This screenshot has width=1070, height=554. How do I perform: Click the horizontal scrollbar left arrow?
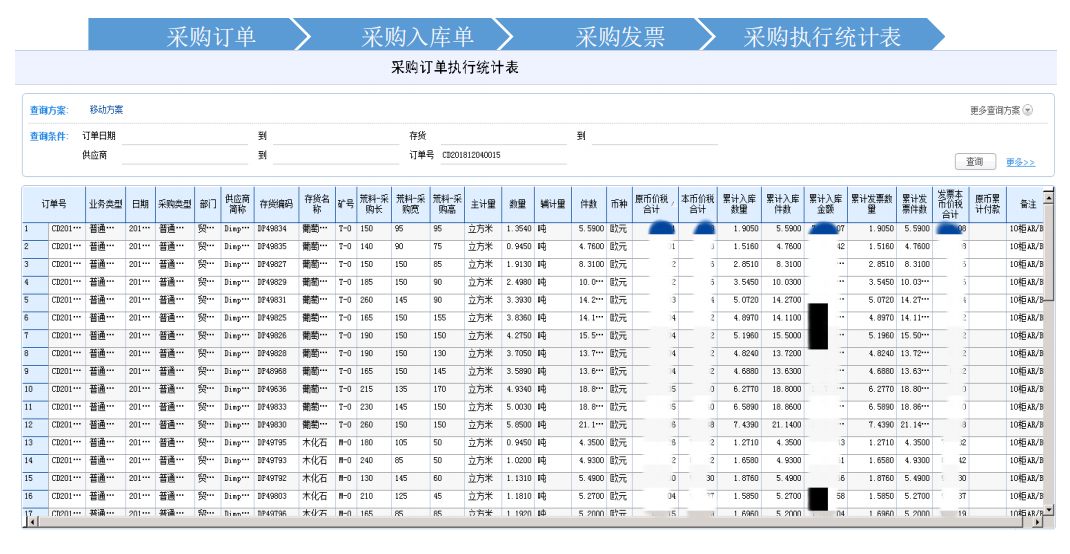pyautogui.click(x=28, y=522)
